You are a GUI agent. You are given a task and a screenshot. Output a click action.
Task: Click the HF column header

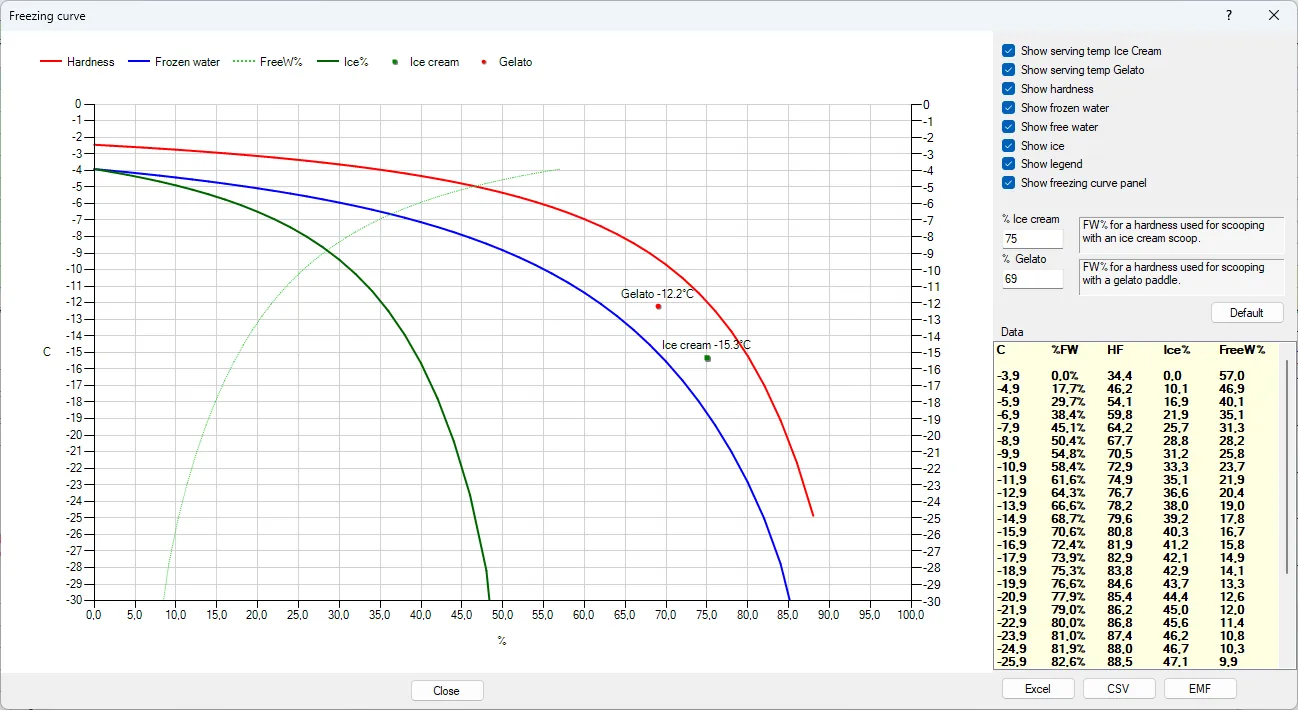[1115, 350]
